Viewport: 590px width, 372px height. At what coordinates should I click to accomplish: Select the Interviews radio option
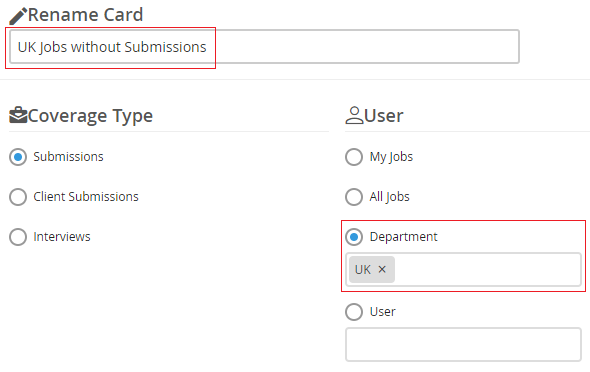click(x=18, y=237)
